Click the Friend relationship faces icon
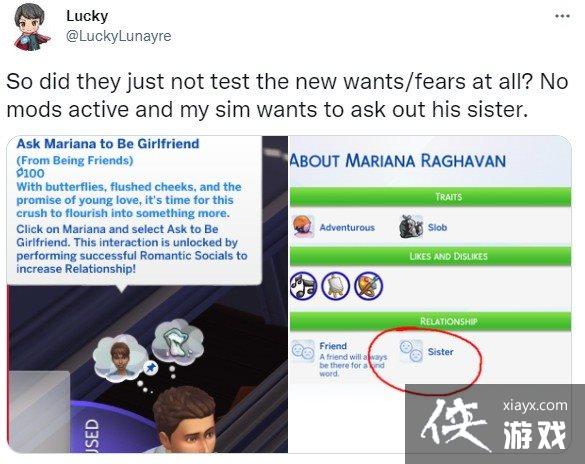Viewport: 585px width, 464px height. tap(303, 351)
